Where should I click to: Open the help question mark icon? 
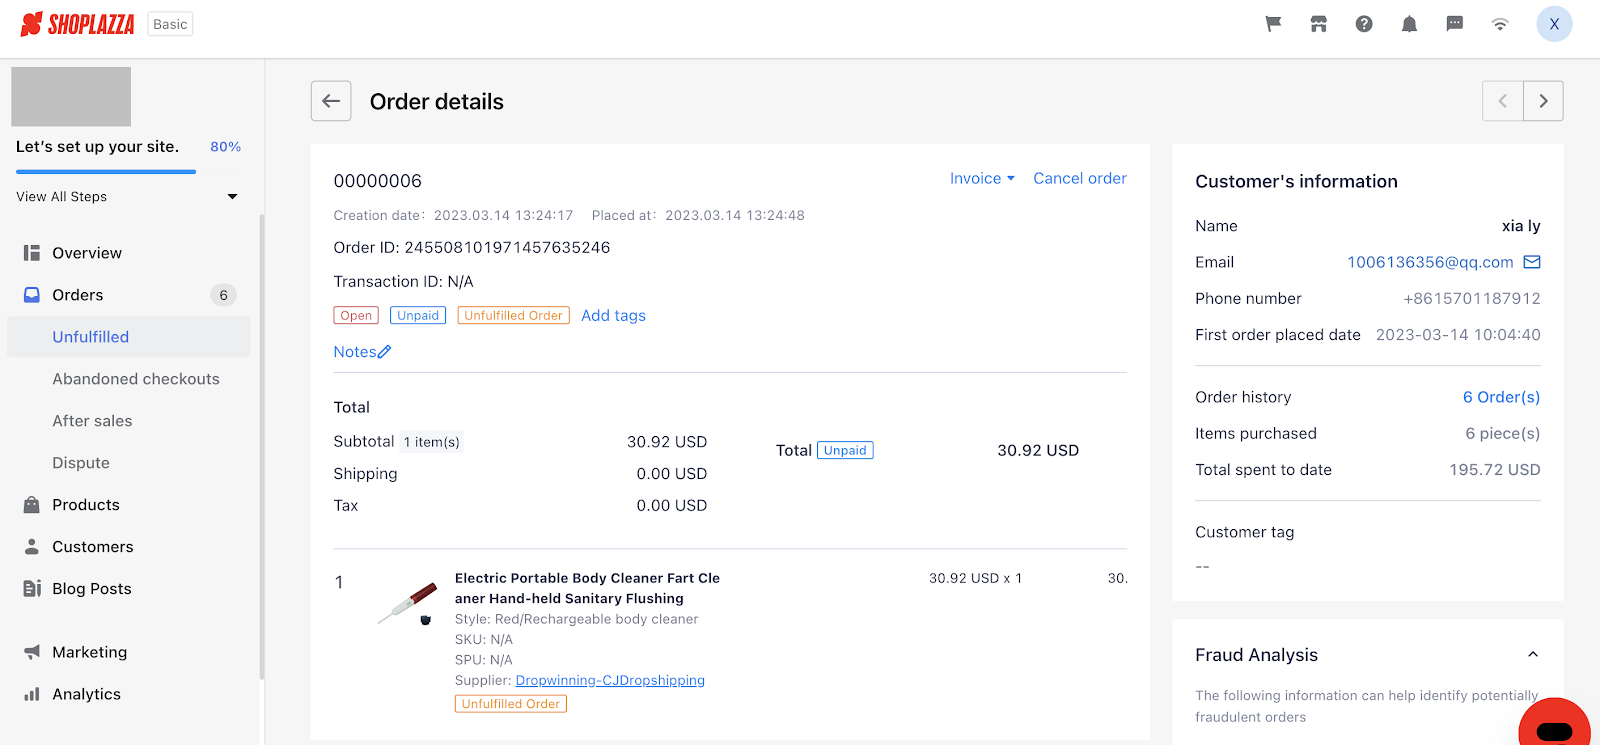pyautogui.click(x=1364, y=24)
